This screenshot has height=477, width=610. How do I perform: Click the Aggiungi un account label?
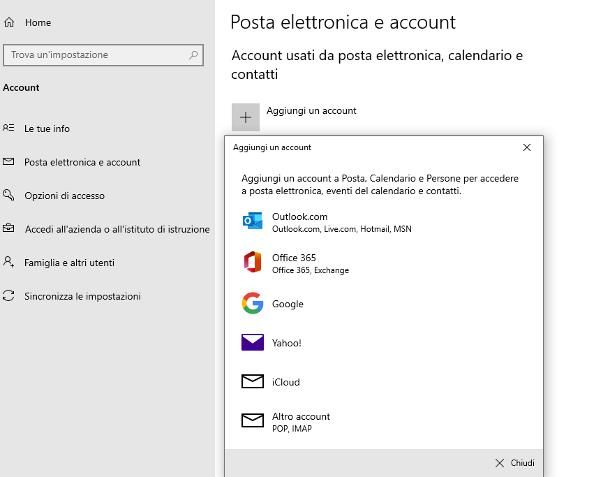coord(311,111)
